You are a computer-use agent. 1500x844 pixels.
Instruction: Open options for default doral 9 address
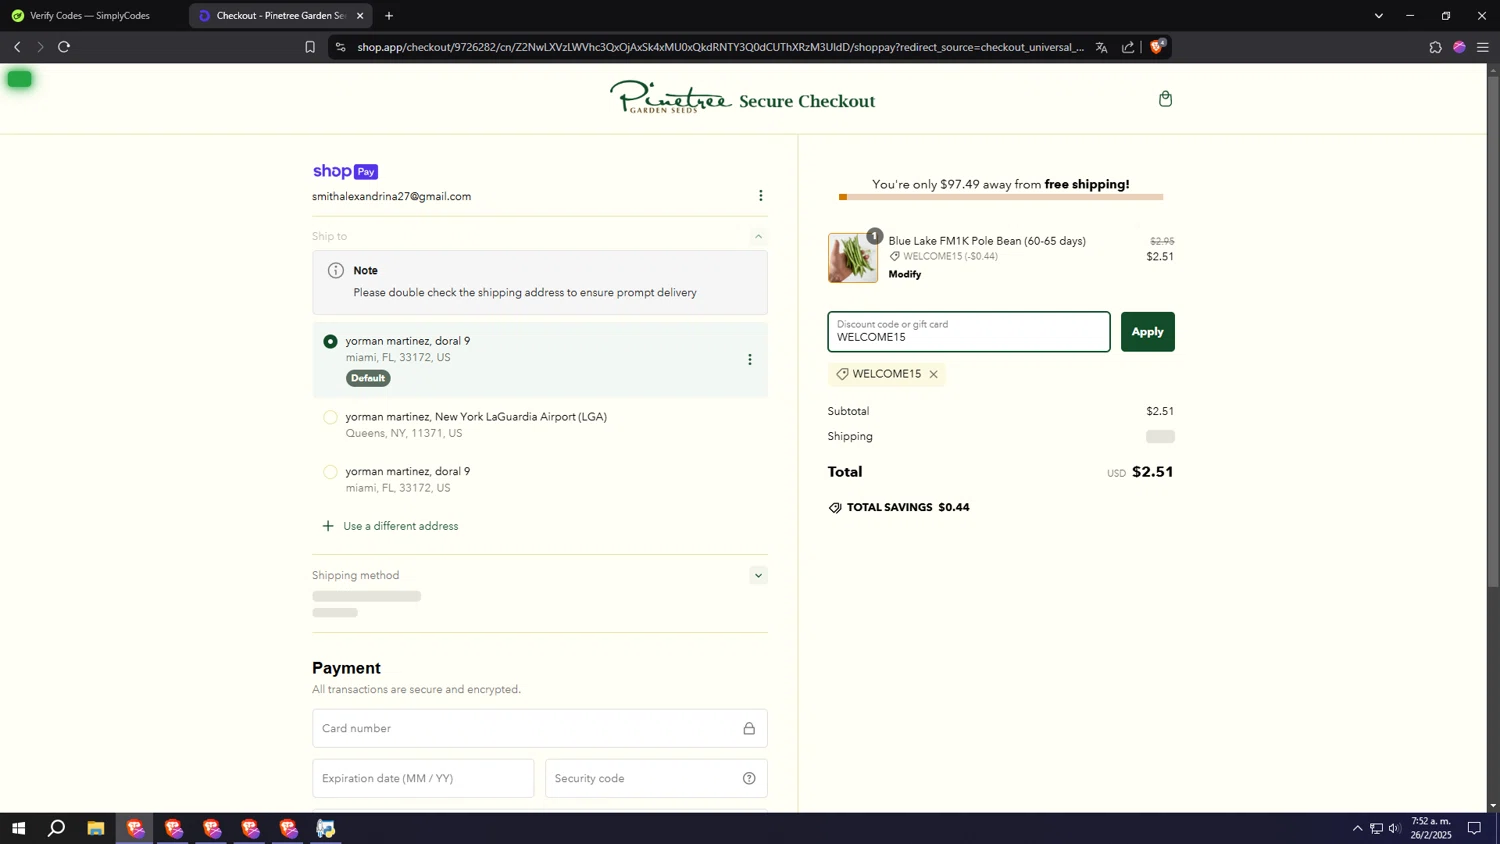pyautogui.click(x=750, y=360)
